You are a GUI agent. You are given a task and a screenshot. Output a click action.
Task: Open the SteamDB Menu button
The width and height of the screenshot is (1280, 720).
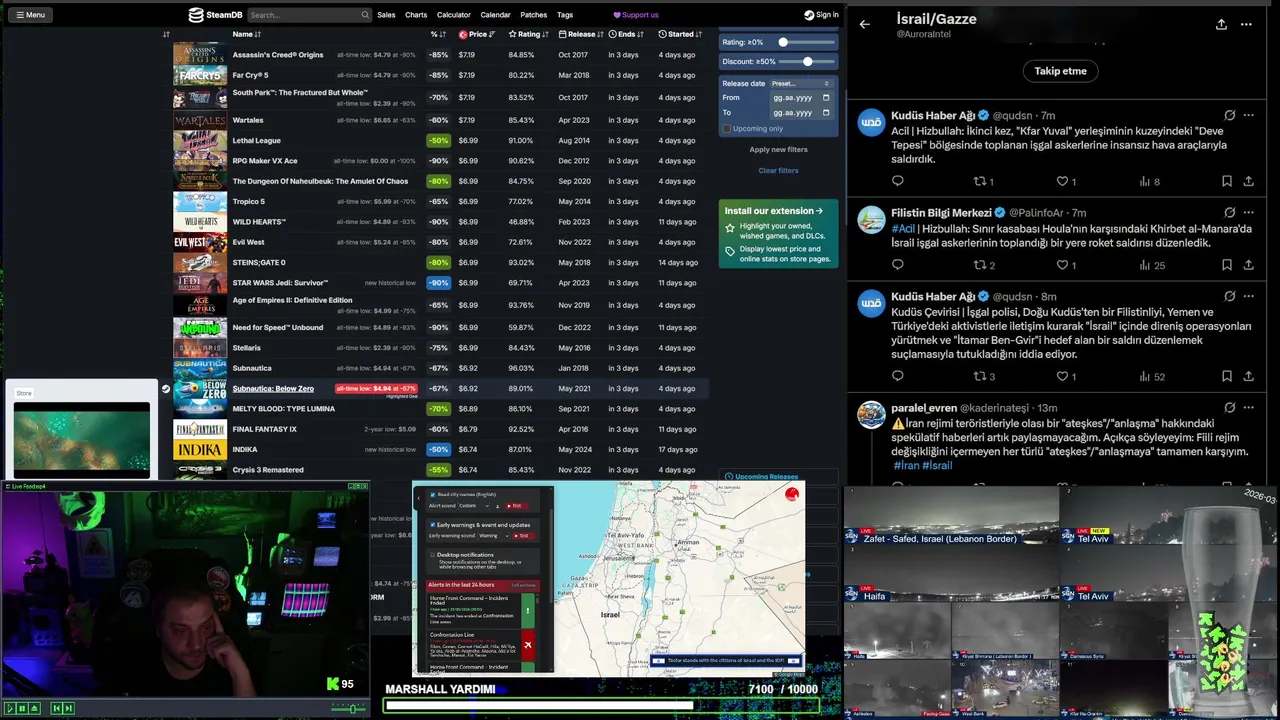pos(29,15)
